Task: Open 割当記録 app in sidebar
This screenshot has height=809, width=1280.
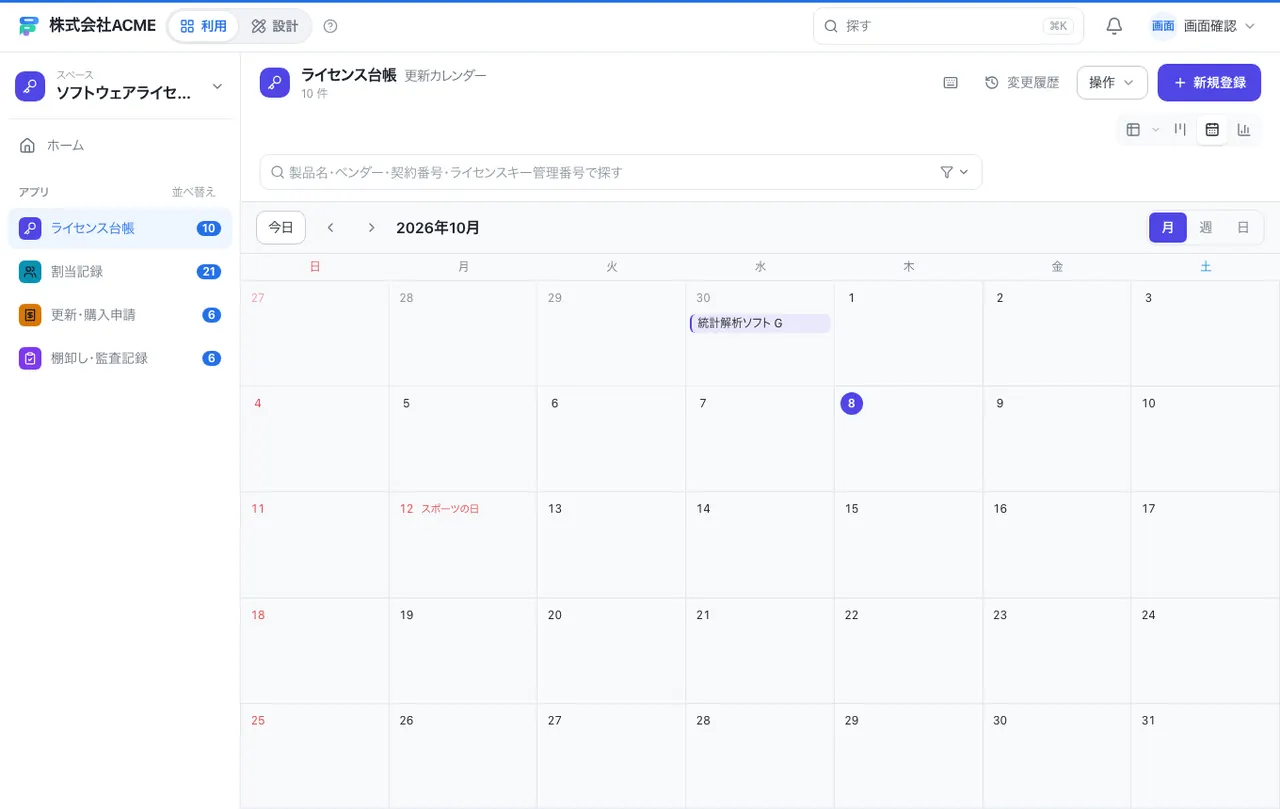Action: coord(120,271)
